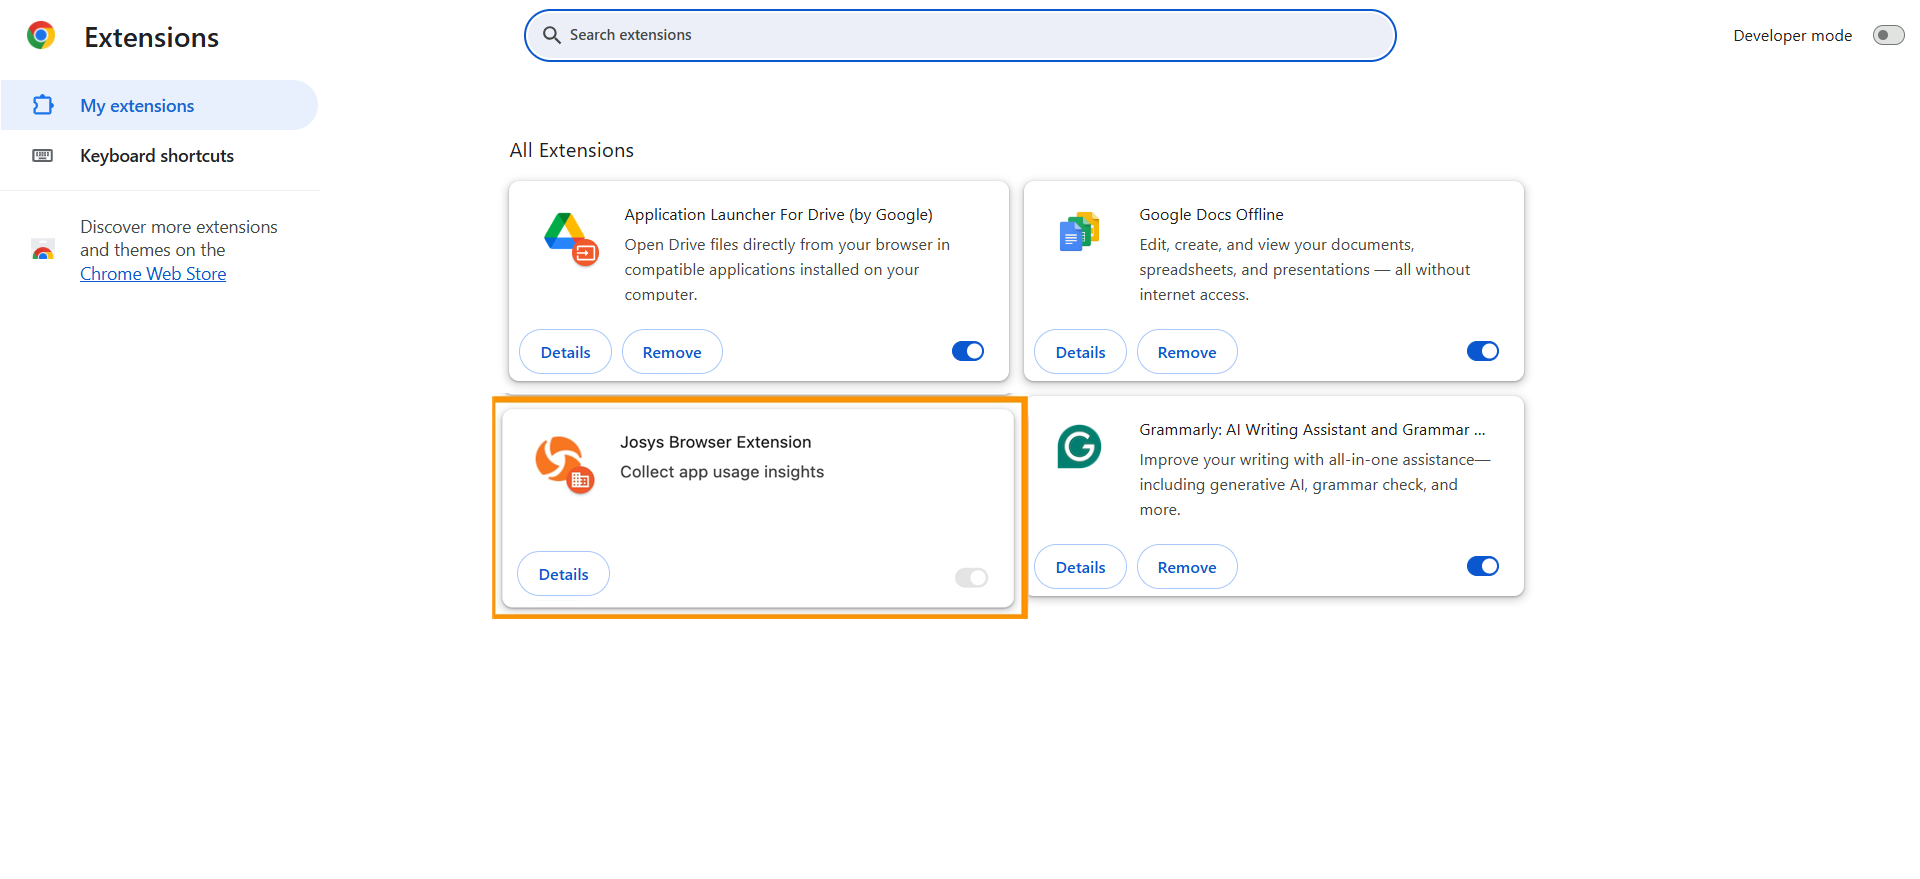
Task: Disable the Grammarly extension toggle
Action: tap(1483, 566)
